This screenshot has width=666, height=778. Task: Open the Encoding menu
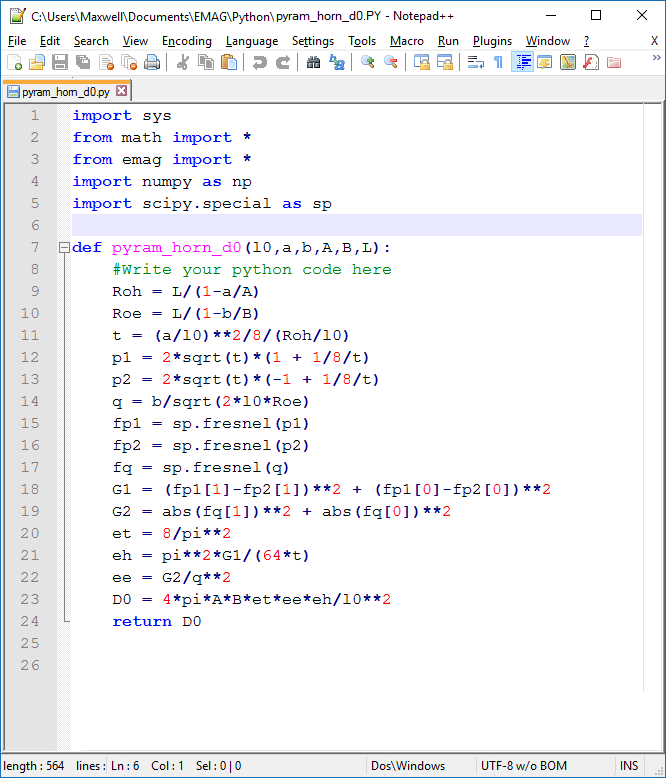click(x=187, y=41)
